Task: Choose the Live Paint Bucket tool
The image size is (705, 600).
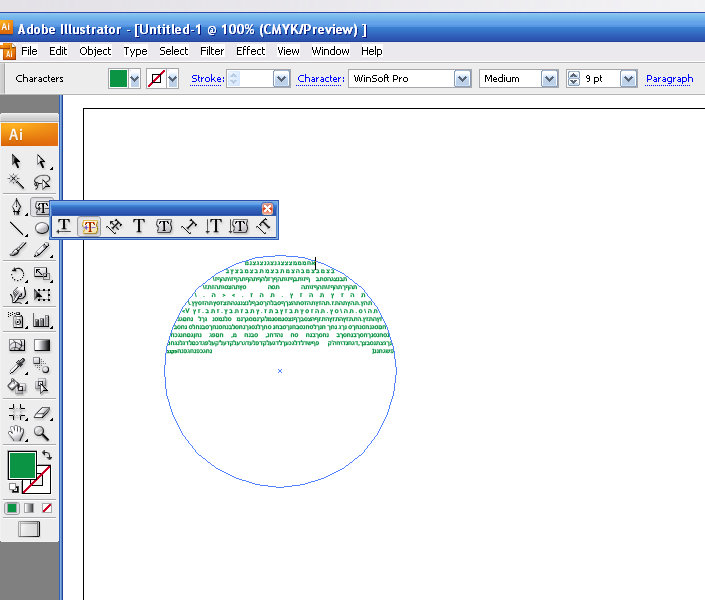Action: (x=17, y=386)
